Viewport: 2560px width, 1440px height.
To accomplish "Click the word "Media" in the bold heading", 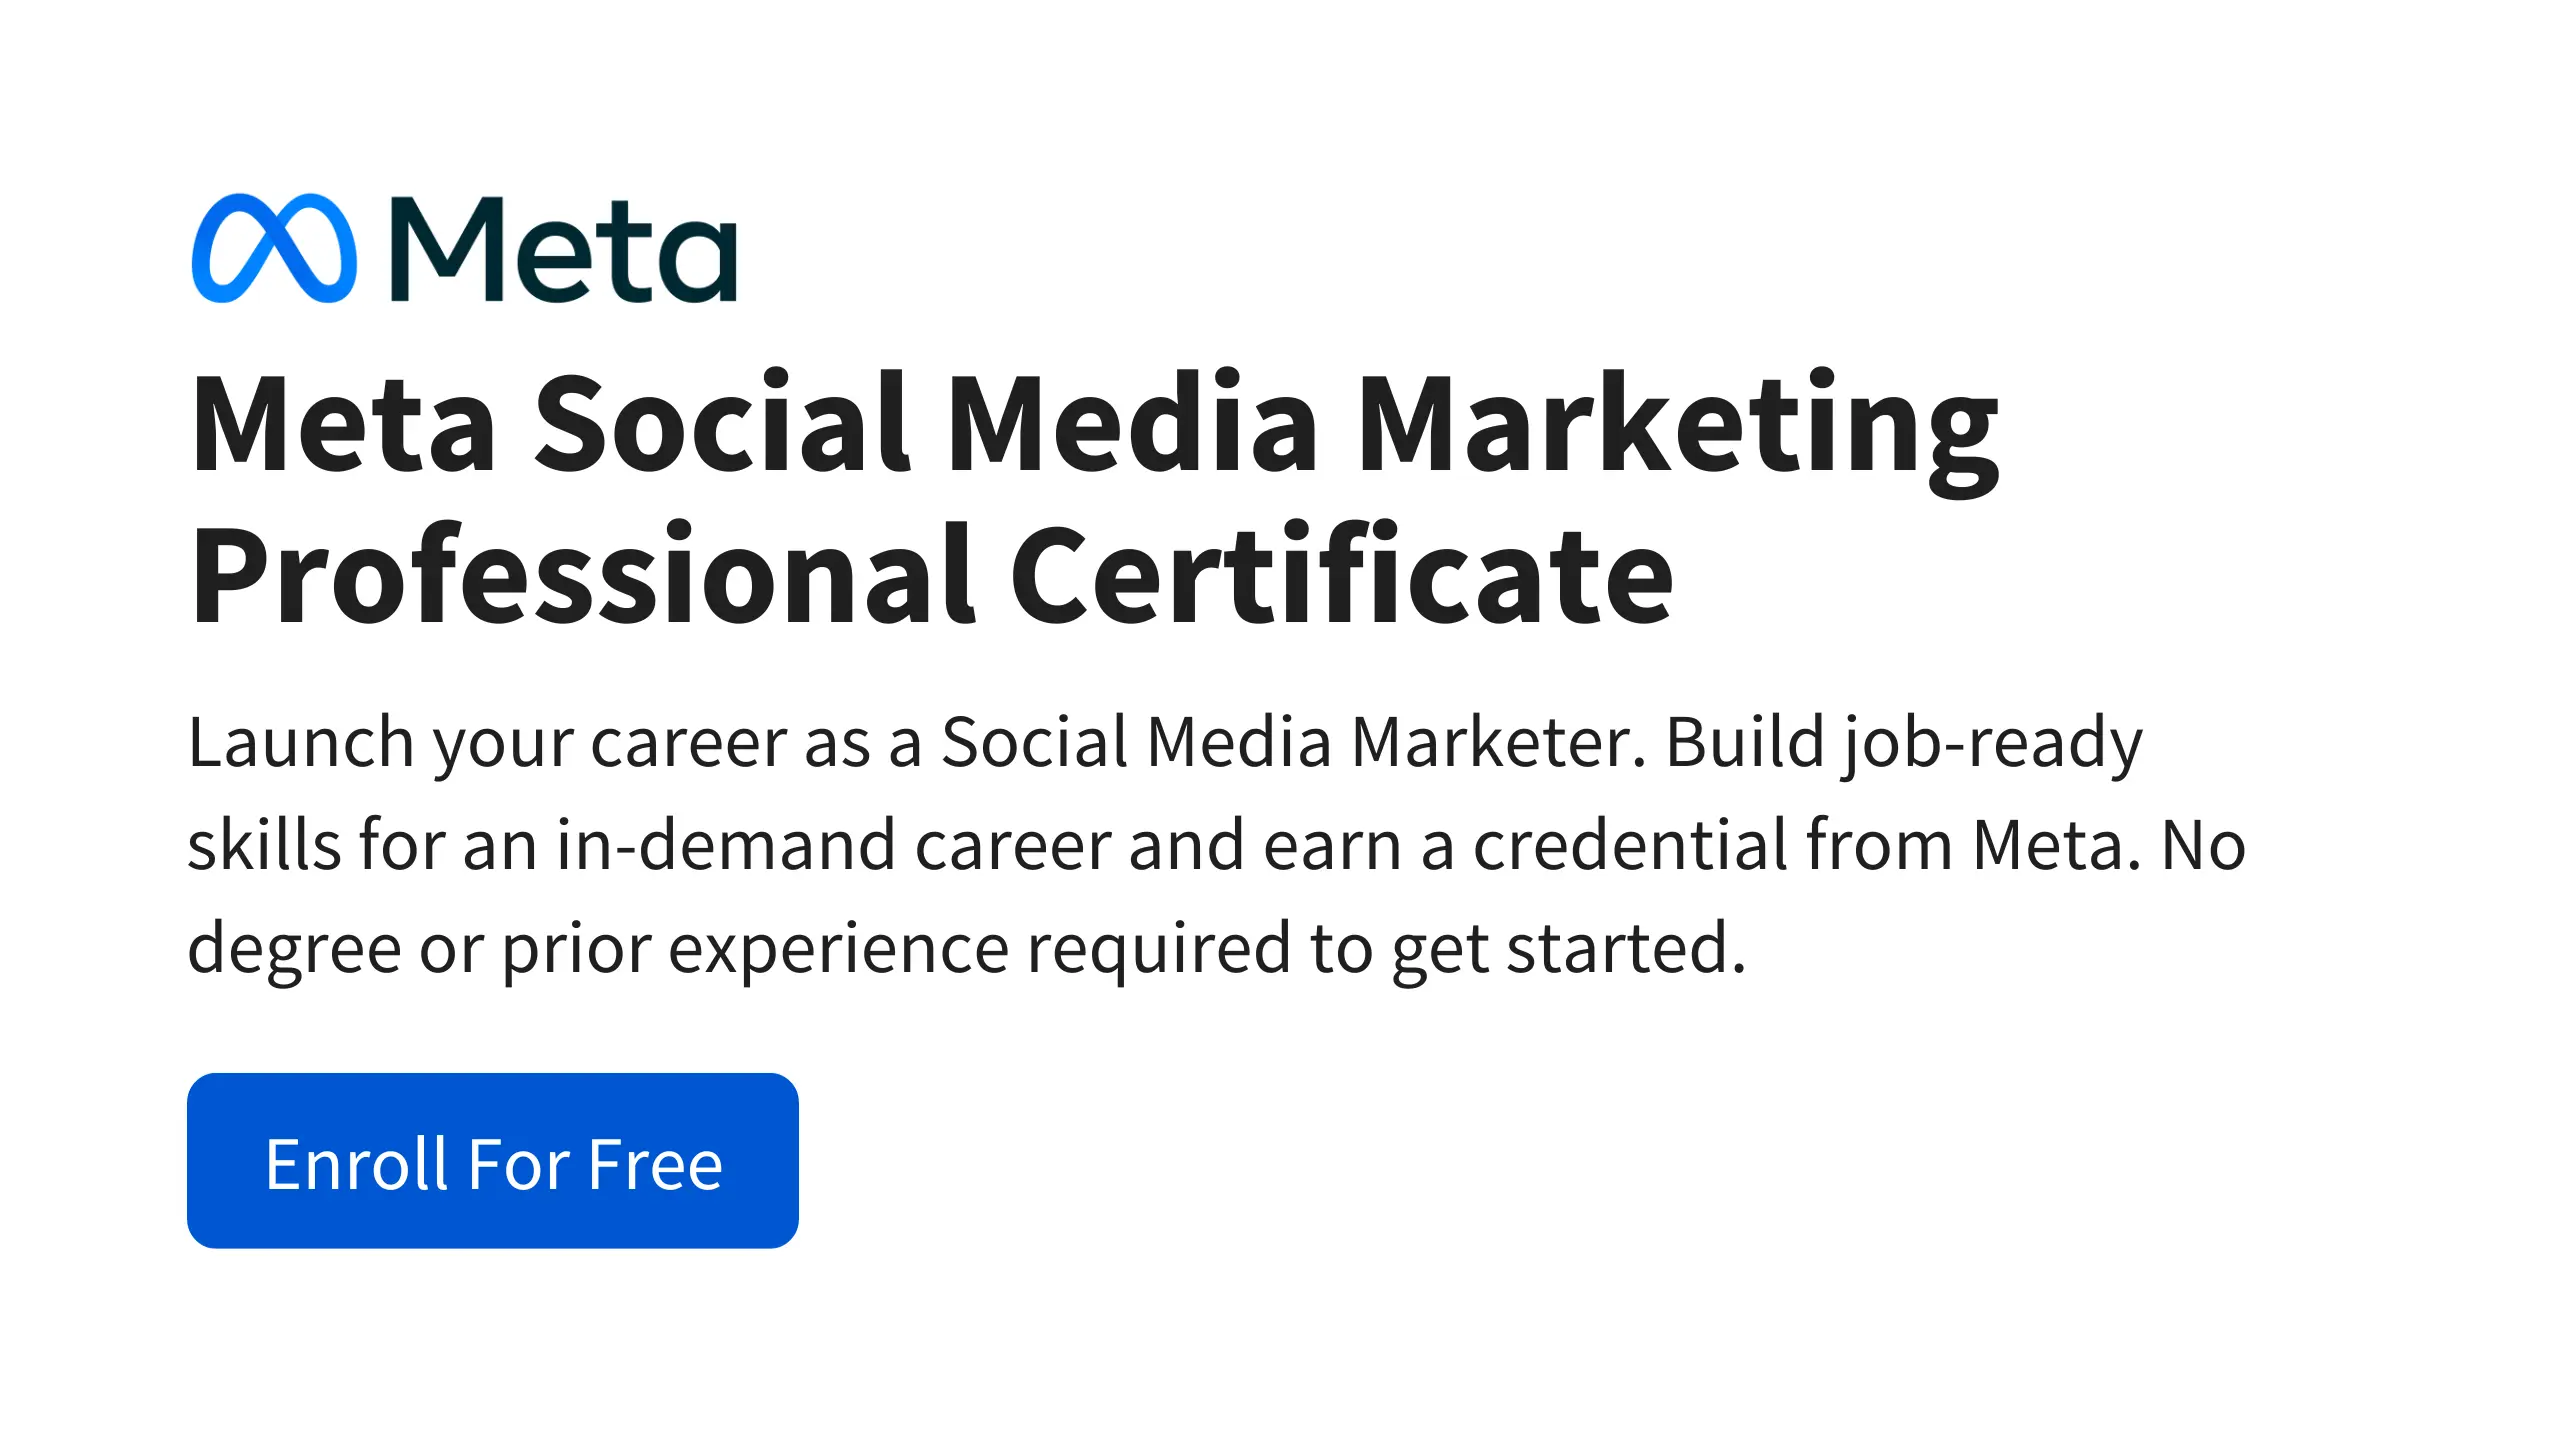I will (x=1132, y=424).
